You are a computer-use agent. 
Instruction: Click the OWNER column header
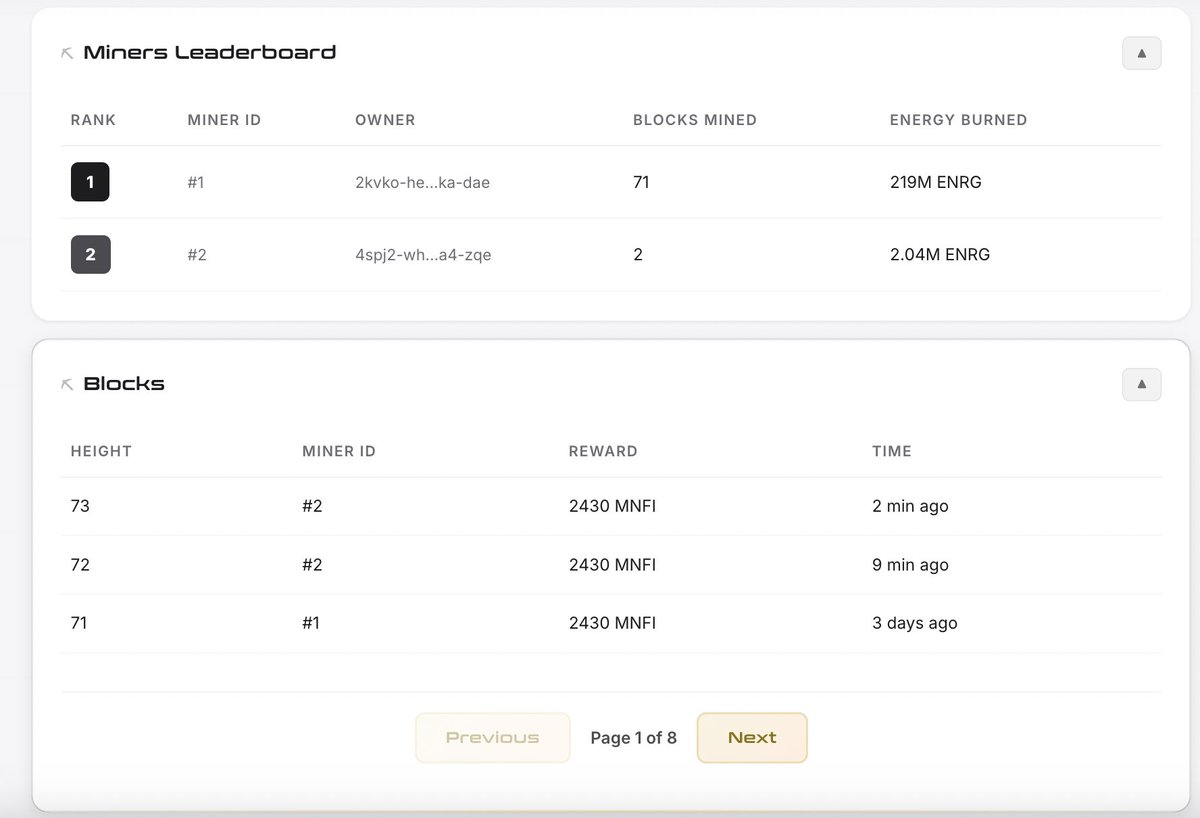coord(385,120)
